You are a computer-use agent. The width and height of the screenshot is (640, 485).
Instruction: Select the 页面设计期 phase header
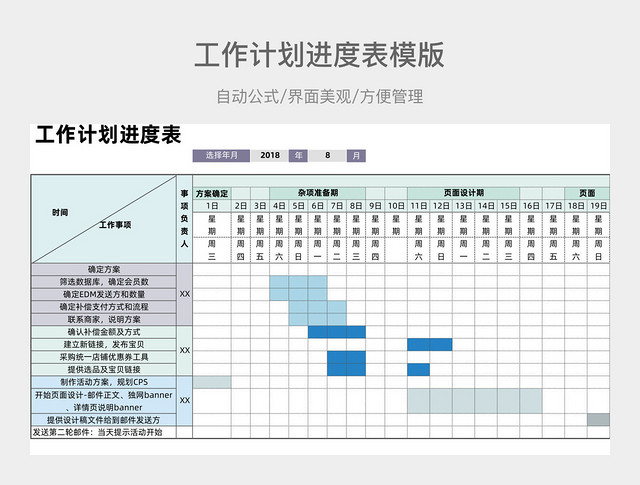tap(463, 193)
